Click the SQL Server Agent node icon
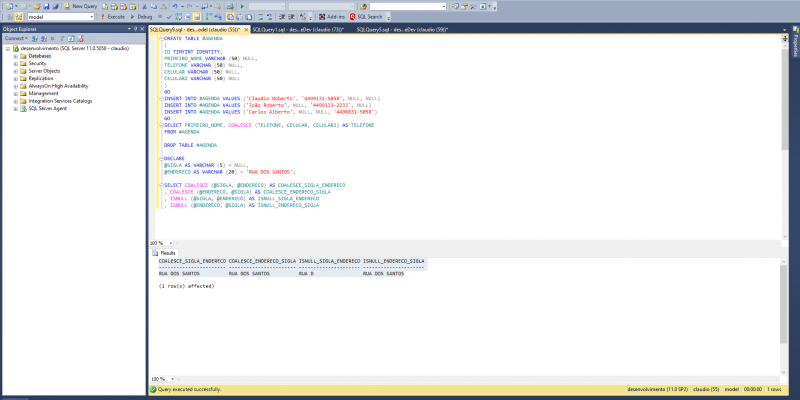 (24, 108)
